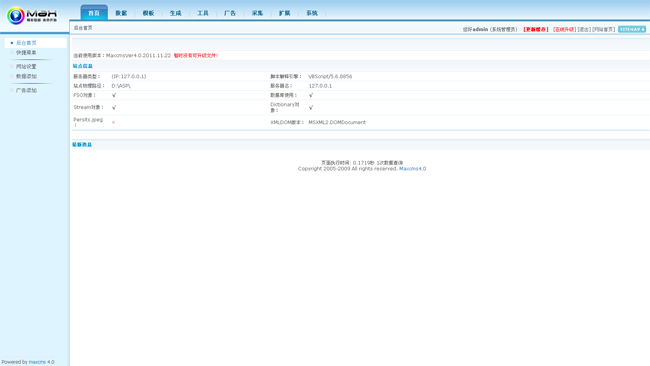Screen dimensions: 650x366
Task: Click the 退出 logout link
Action: pos(584,29)
